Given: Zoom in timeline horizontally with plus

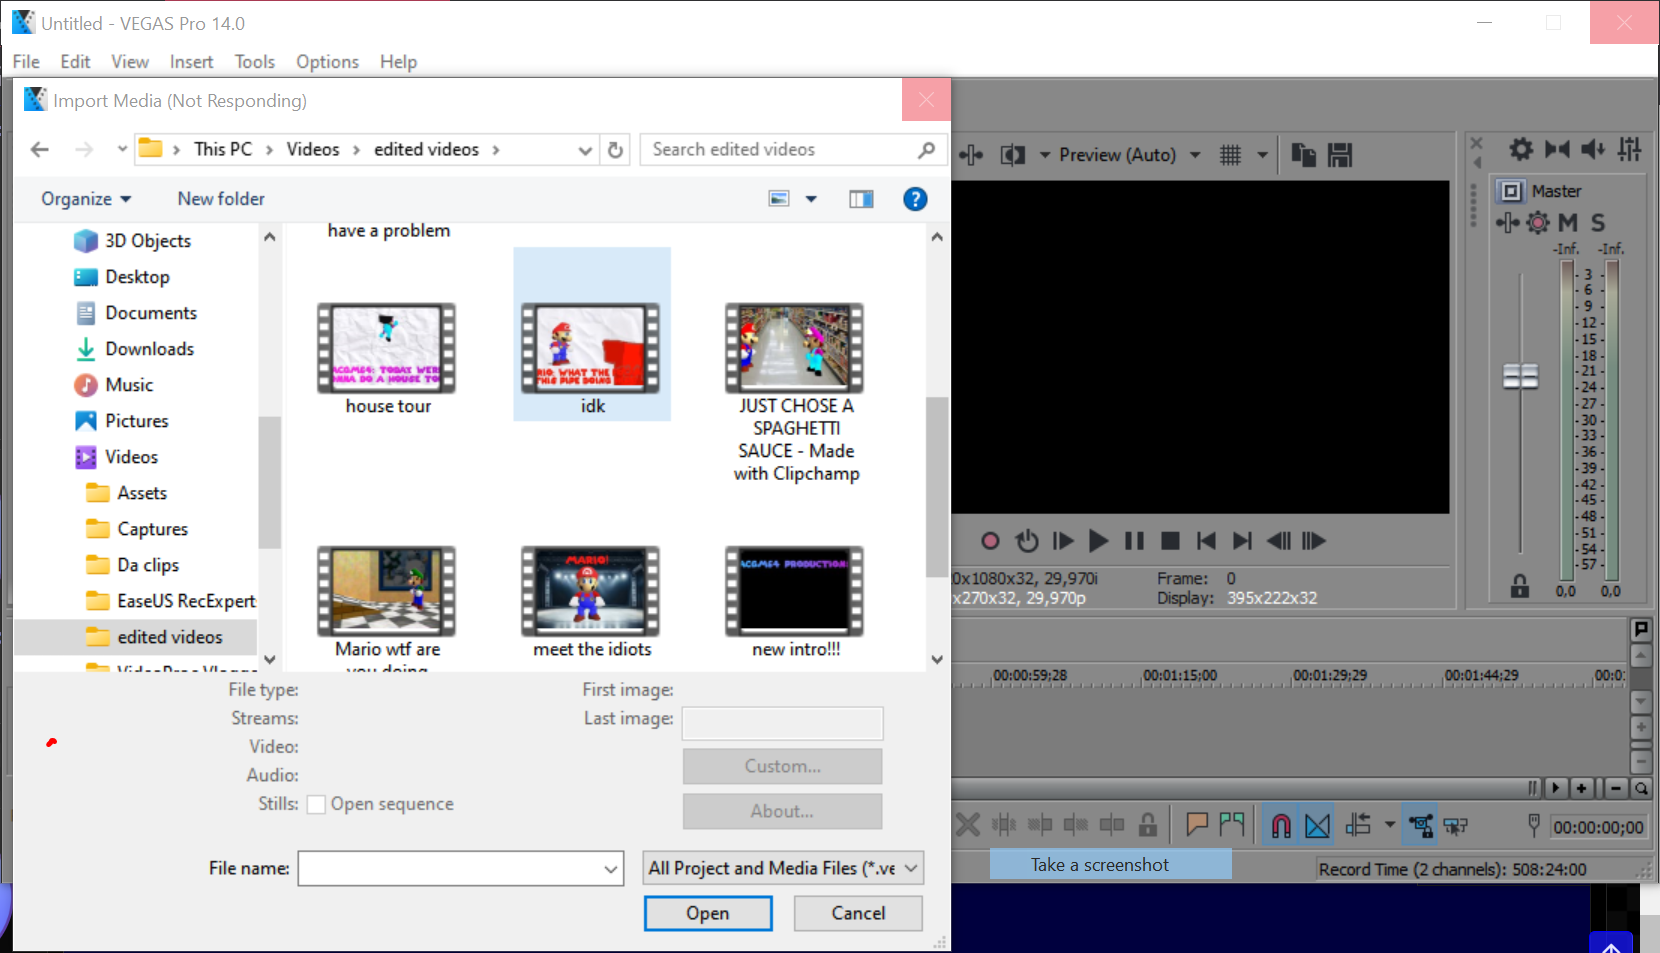Looking at the screenshot, I should (x=1581, y=788).
